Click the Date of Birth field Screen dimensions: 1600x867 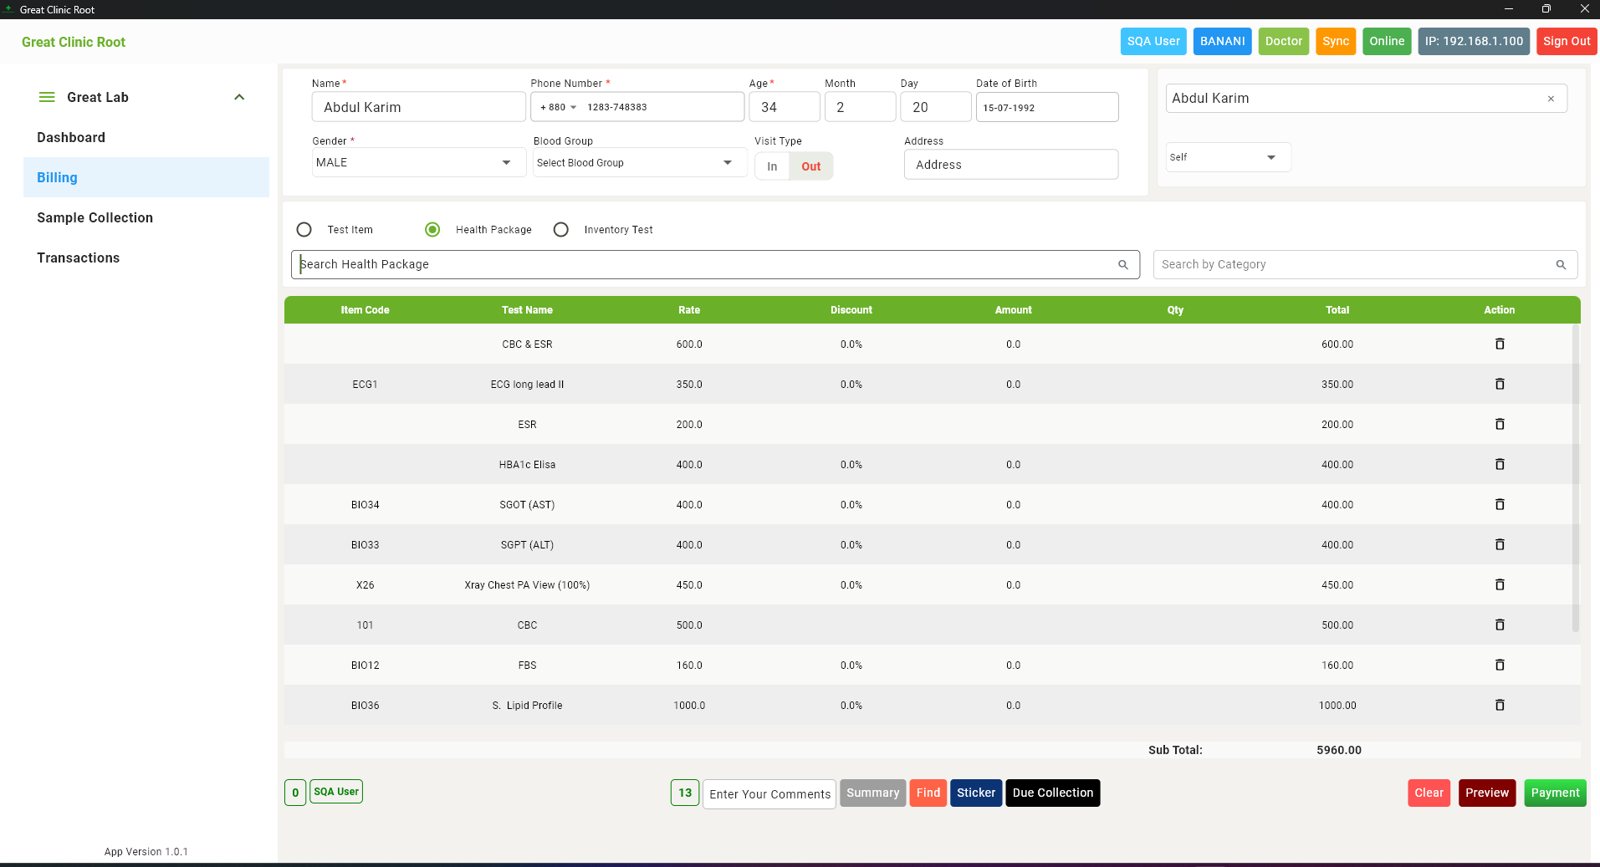[1047, 107]
